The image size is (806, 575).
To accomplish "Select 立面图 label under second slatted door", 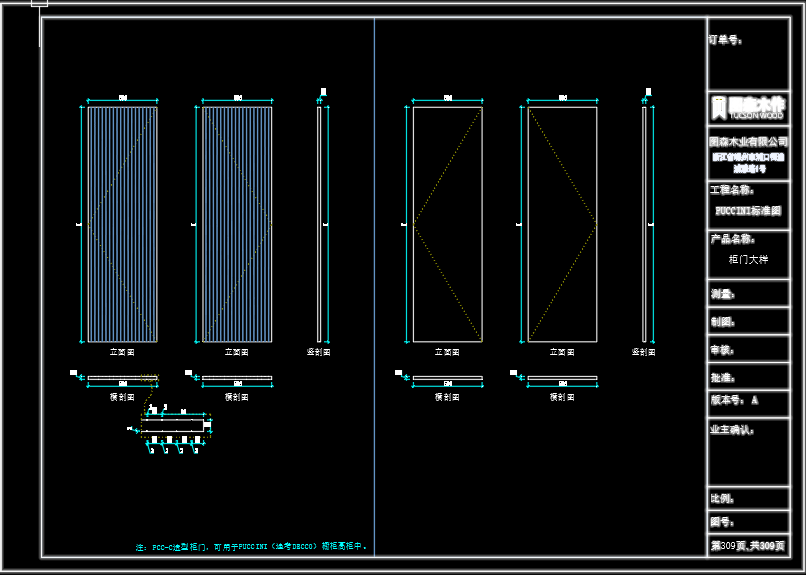I will point(237,352).
